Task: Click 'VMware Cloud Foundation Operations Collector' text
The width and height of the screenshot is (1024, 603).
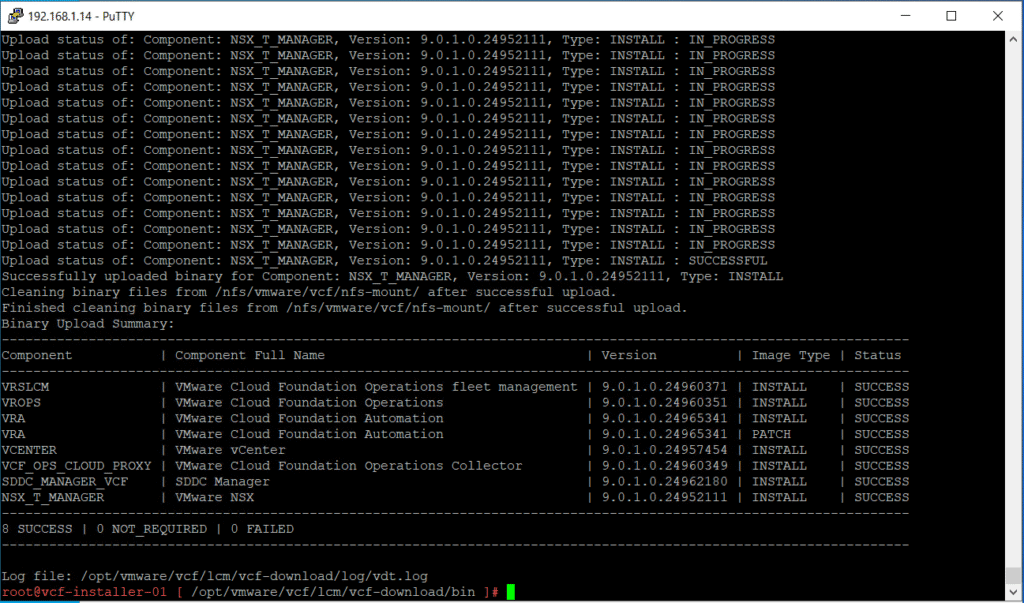Action: tap(349, 466)
